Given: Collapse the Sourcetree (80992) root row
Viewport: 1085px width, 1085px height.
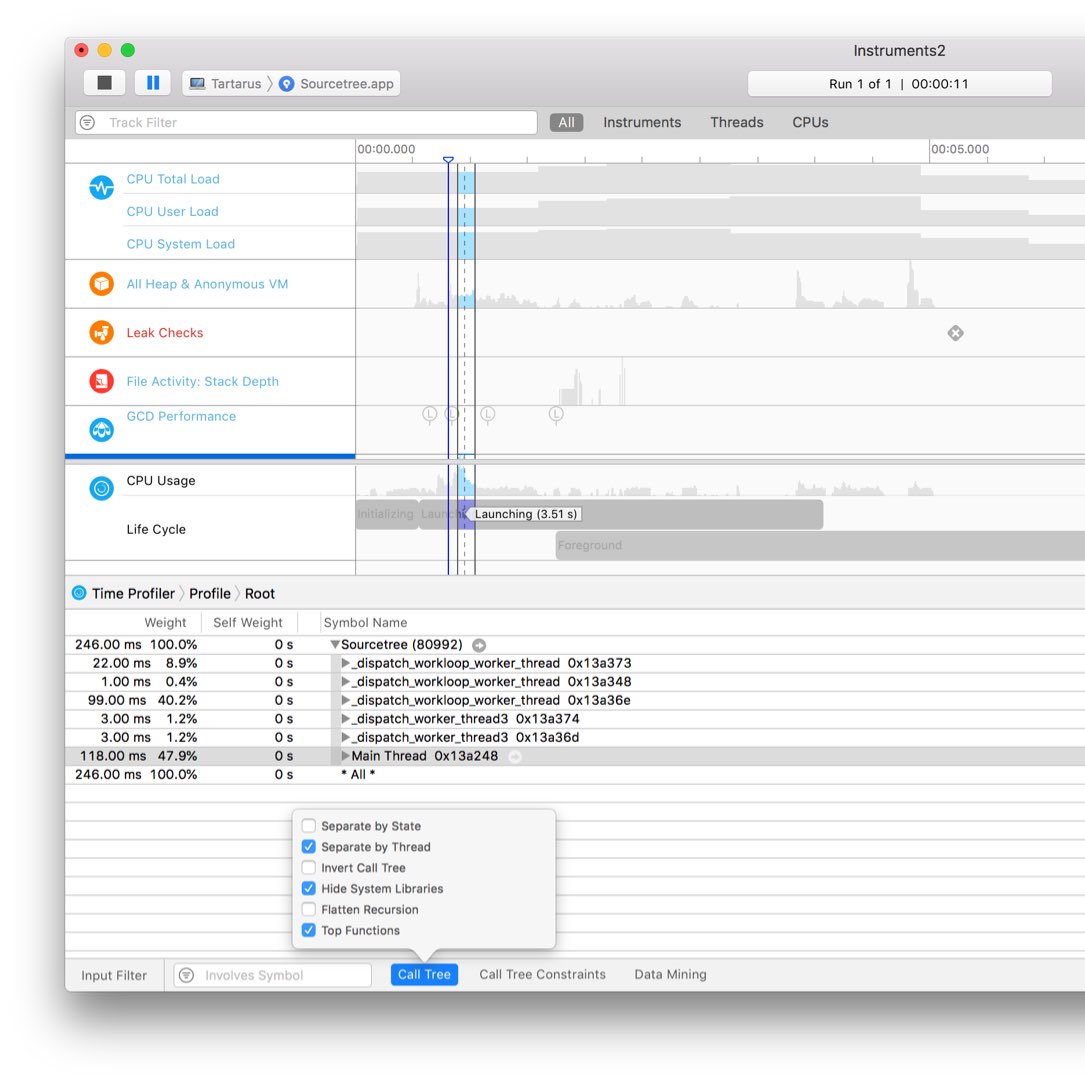Looking at the screenshot, I should click(x=335, y=644).
